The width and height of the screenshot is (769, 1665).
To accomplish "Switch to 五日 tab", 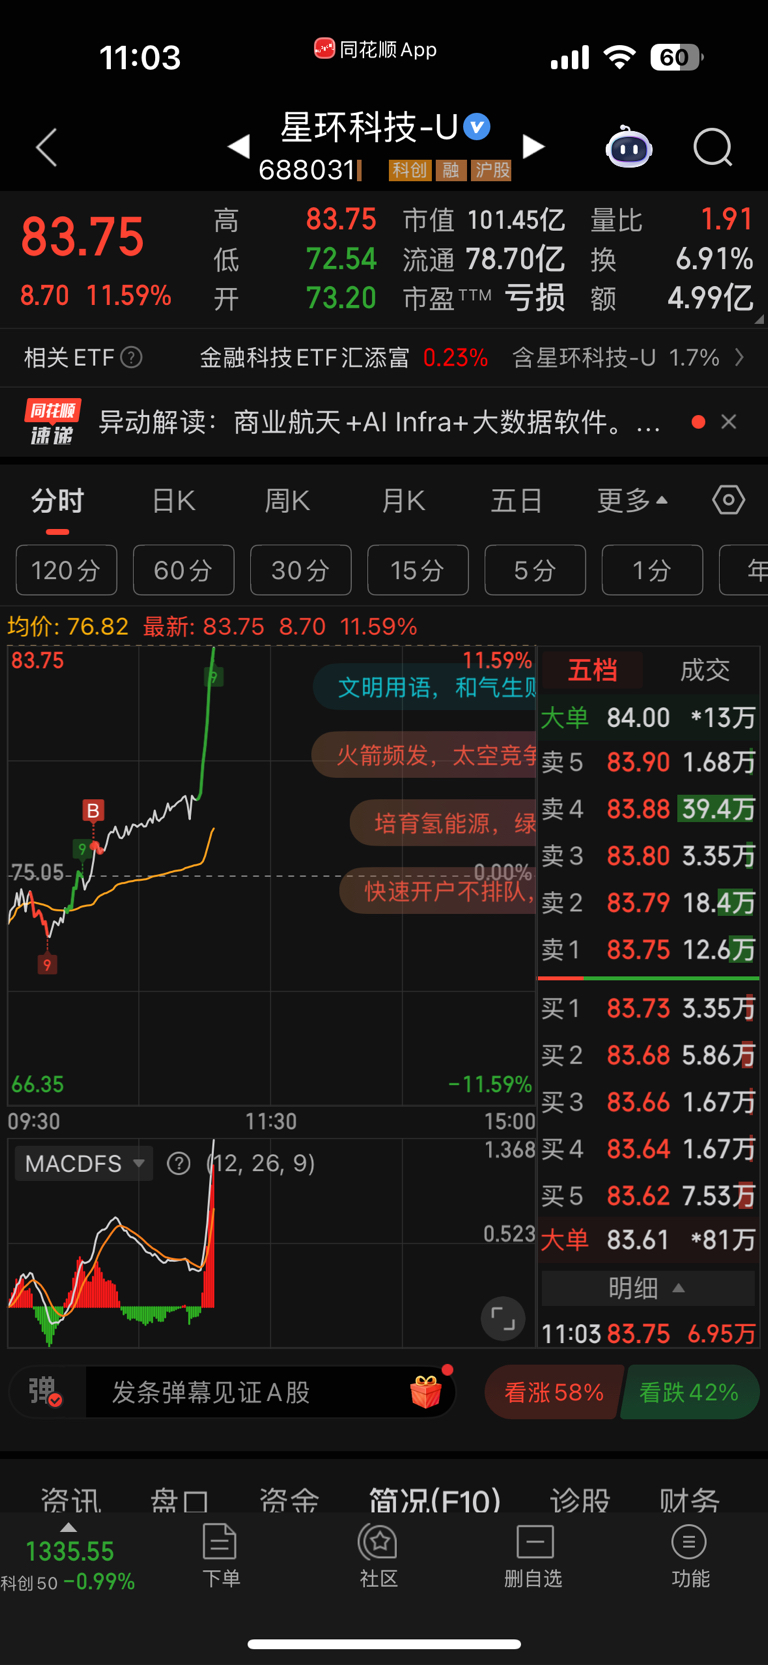I will (x=516, y=500).
